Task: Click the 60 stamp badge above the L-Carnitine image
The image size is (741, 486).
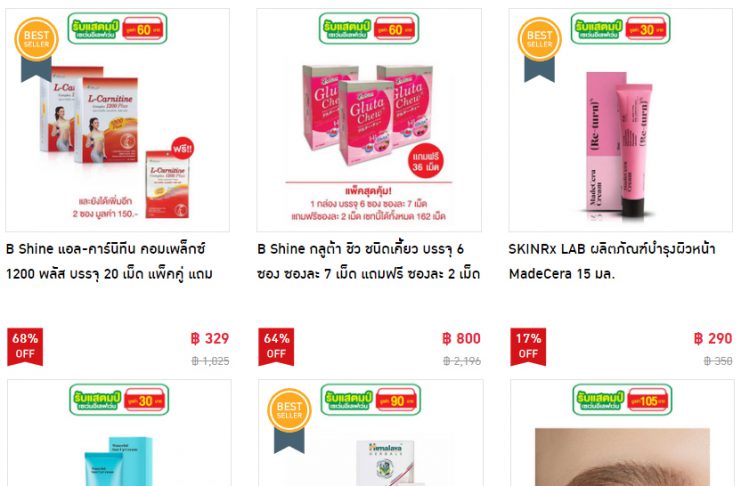Action: click(117, 28)
